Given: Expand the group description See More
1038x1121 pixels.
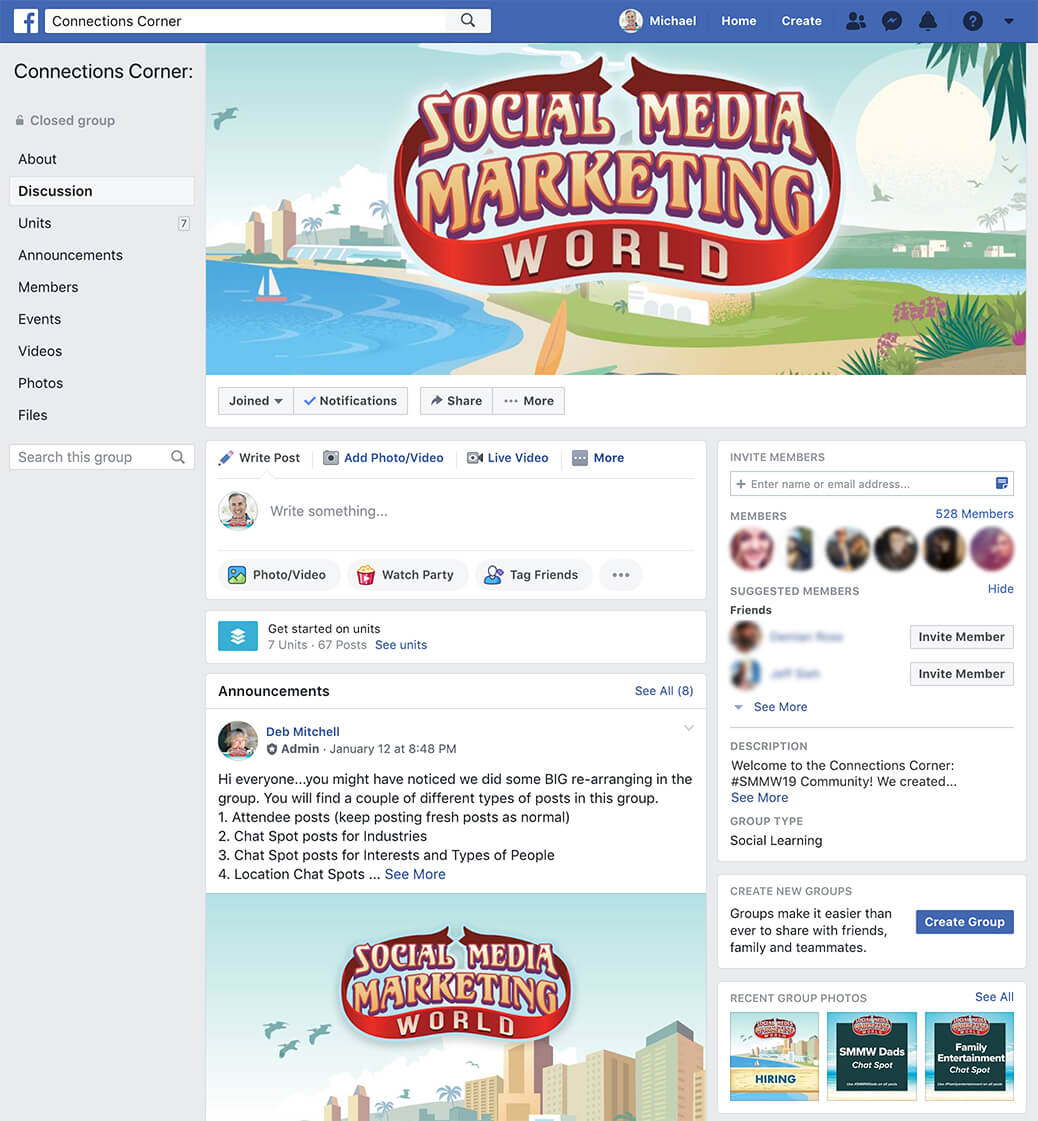Looking at the screenshot, I should click(759, 798).
